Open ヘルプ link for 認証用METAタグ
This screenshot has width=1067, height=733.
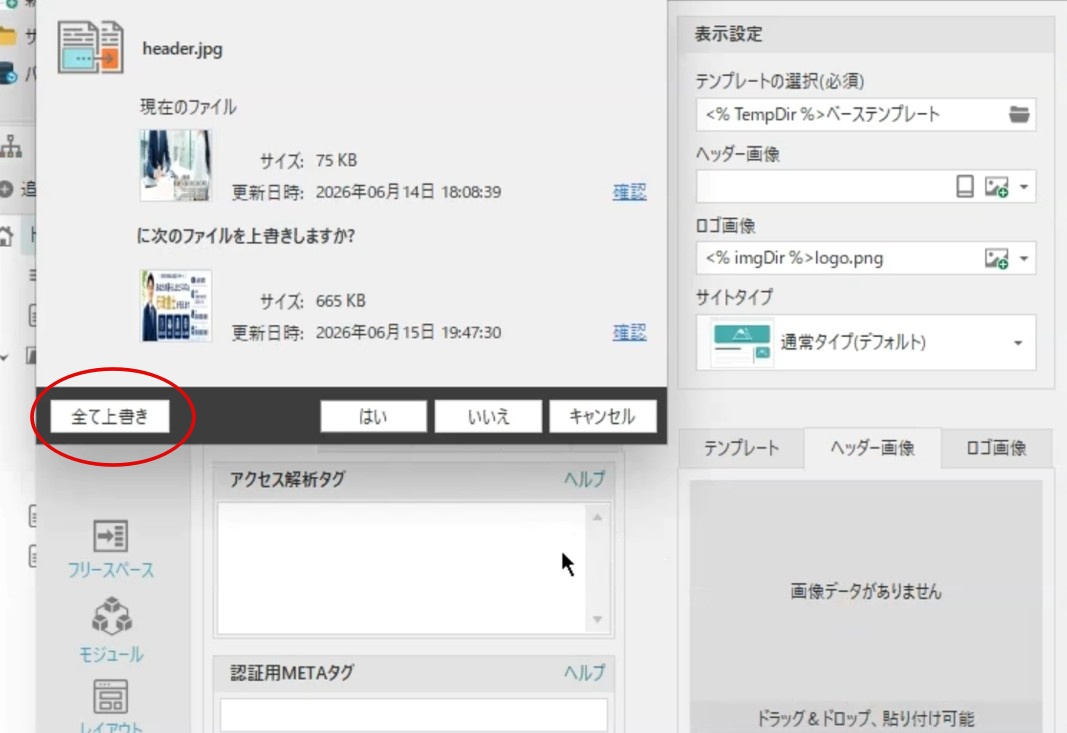click(x=584, y=672)
